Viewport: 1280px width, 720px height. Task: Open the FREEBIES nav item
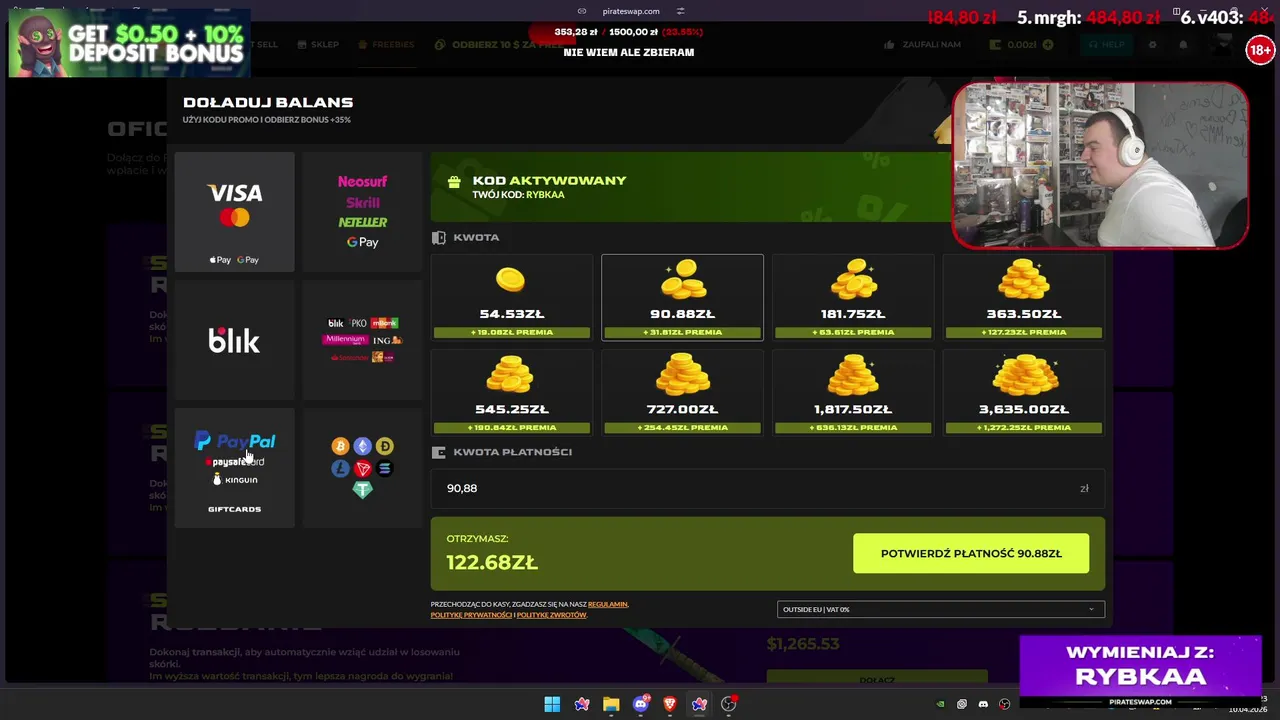click(386, 45)
